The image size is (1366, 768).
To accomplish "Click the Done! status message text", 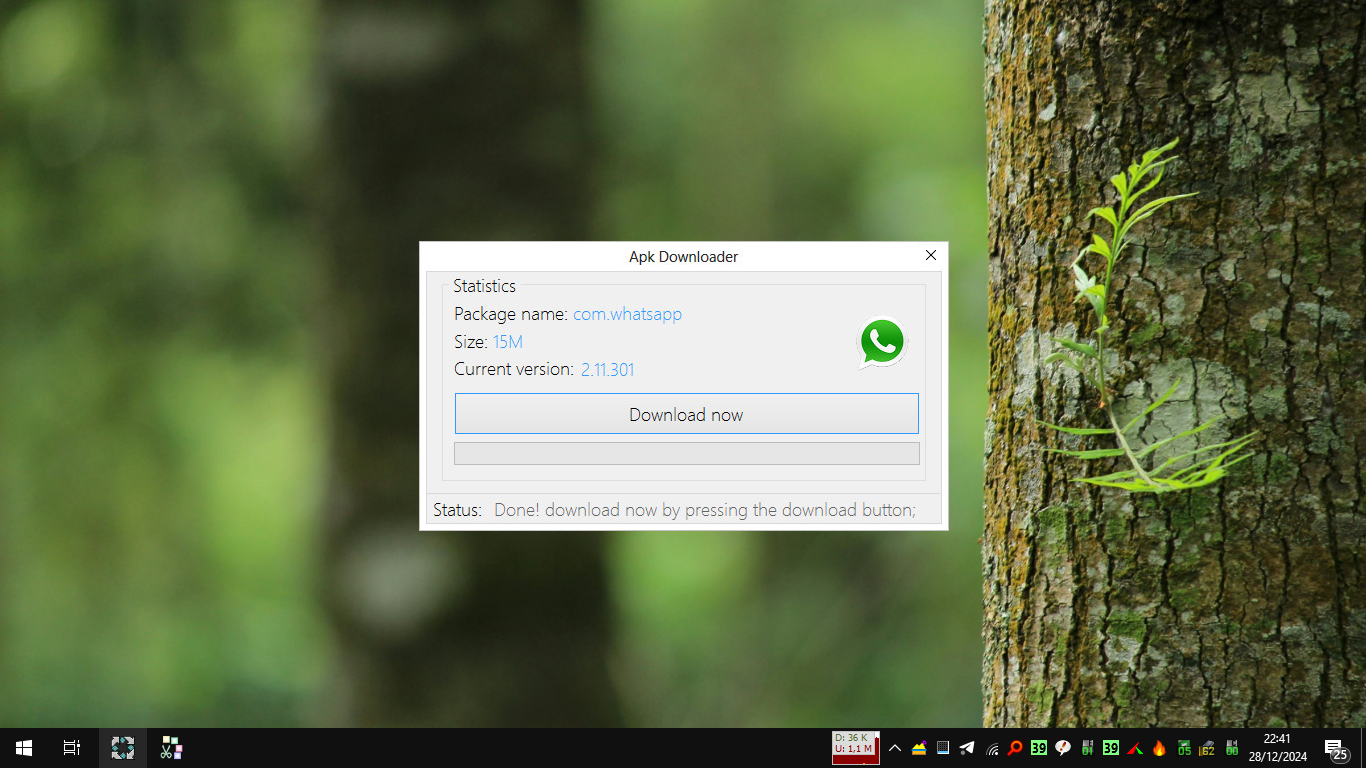I will tap(705, 510).
